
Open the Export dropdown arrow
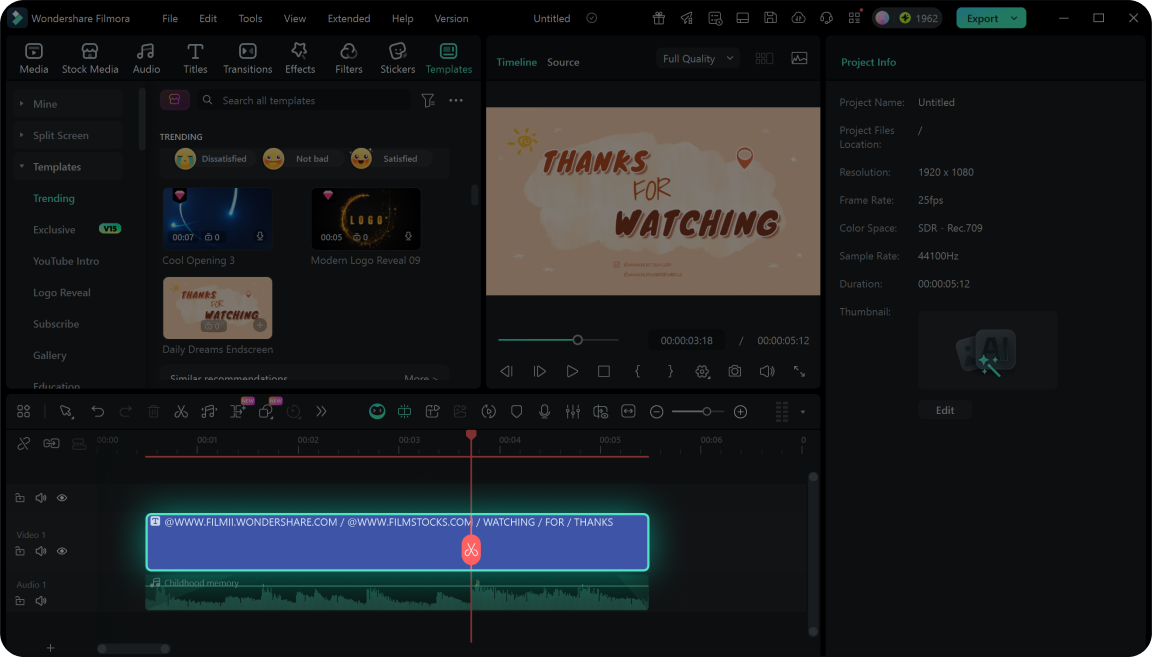(x=1015, y=18)
